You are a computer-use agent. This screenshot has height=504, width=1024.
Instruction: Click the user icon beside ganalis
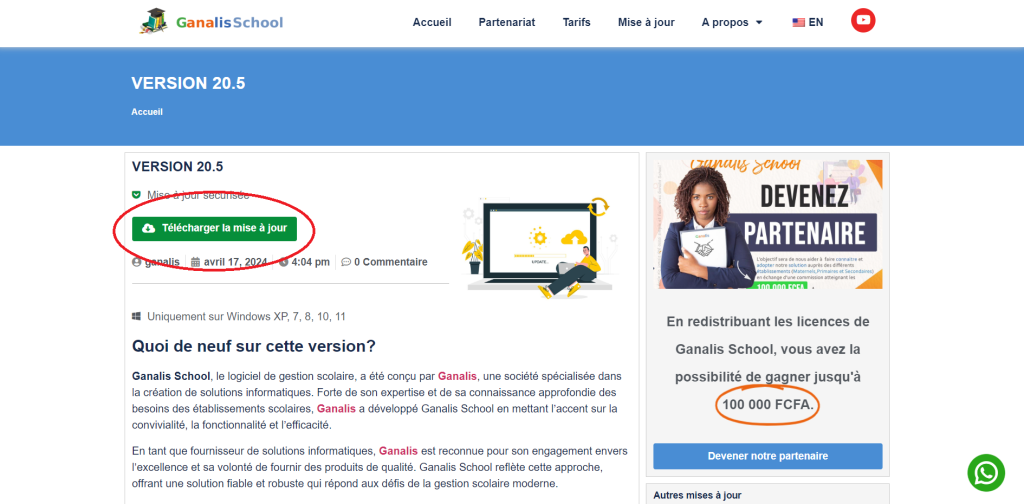coord(136,262)
